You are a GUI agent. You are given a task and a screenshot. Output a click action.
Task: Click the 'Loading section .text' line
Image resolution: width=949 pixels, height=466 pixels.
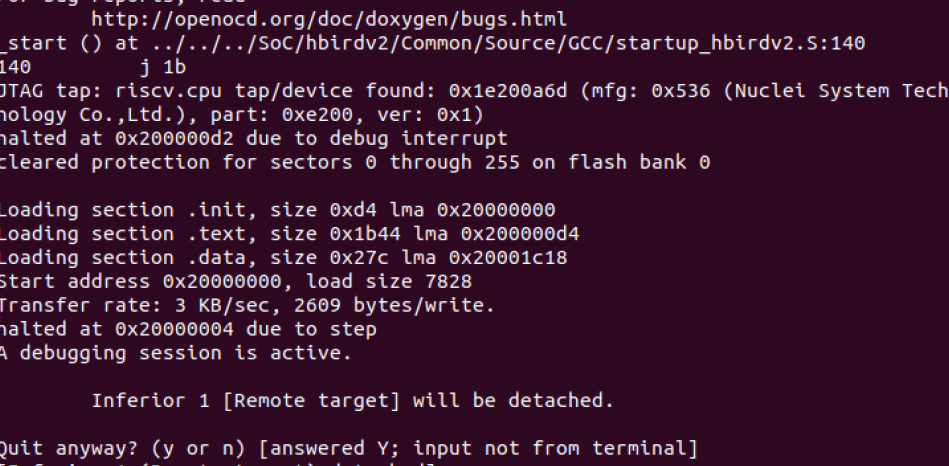click(x=289, y=234)
